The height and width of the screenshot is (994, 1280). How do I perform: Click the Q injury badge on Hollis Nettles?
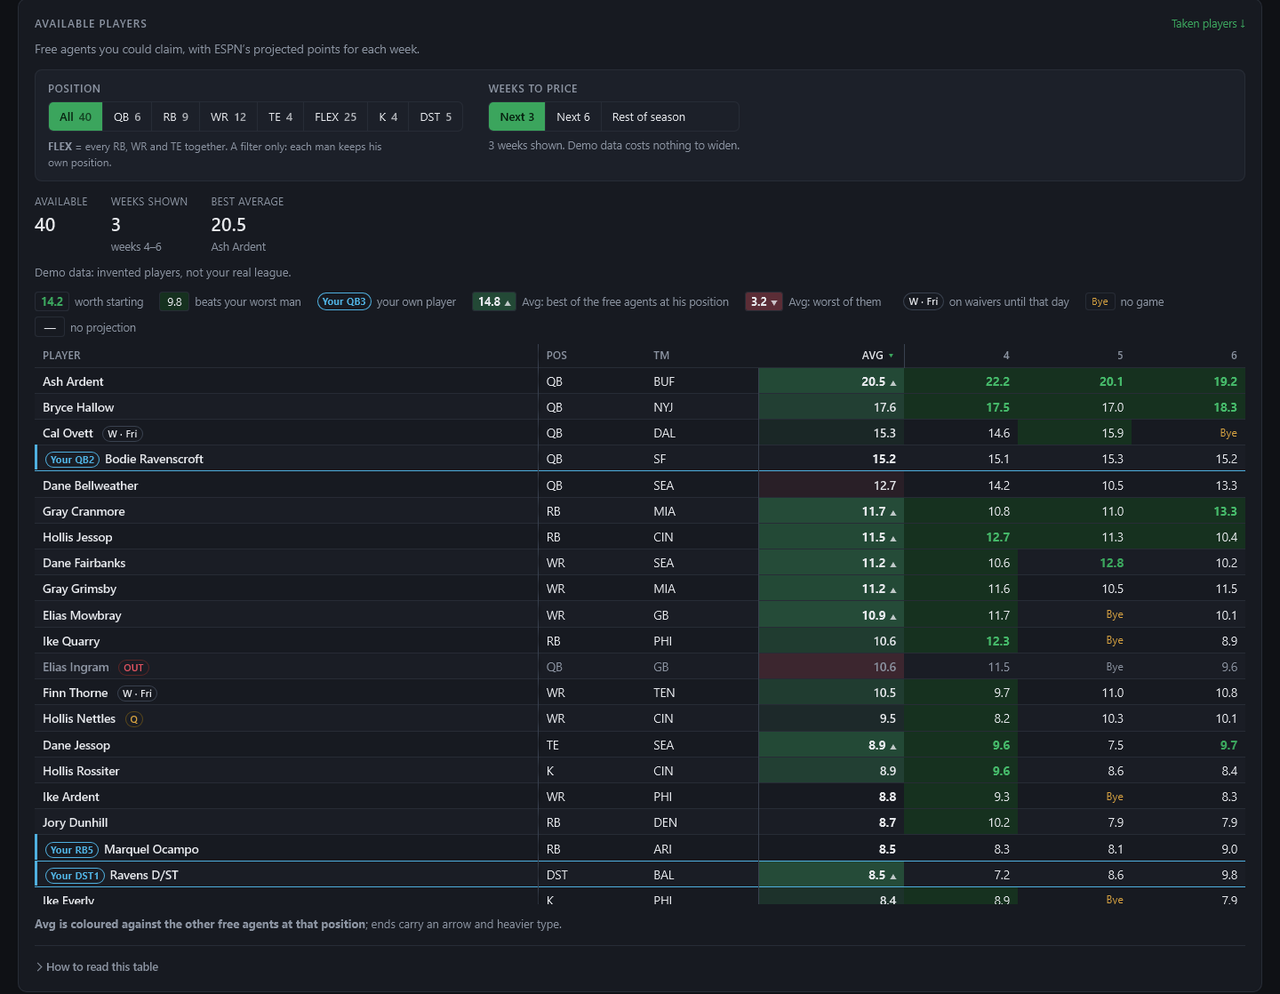click(x=134, y=719)
